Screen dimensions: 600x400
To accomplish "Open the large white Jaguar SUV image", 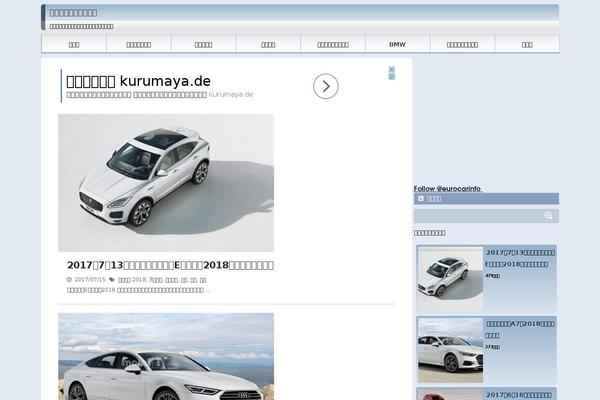I will pyautogui.click(x=166, y=183).
